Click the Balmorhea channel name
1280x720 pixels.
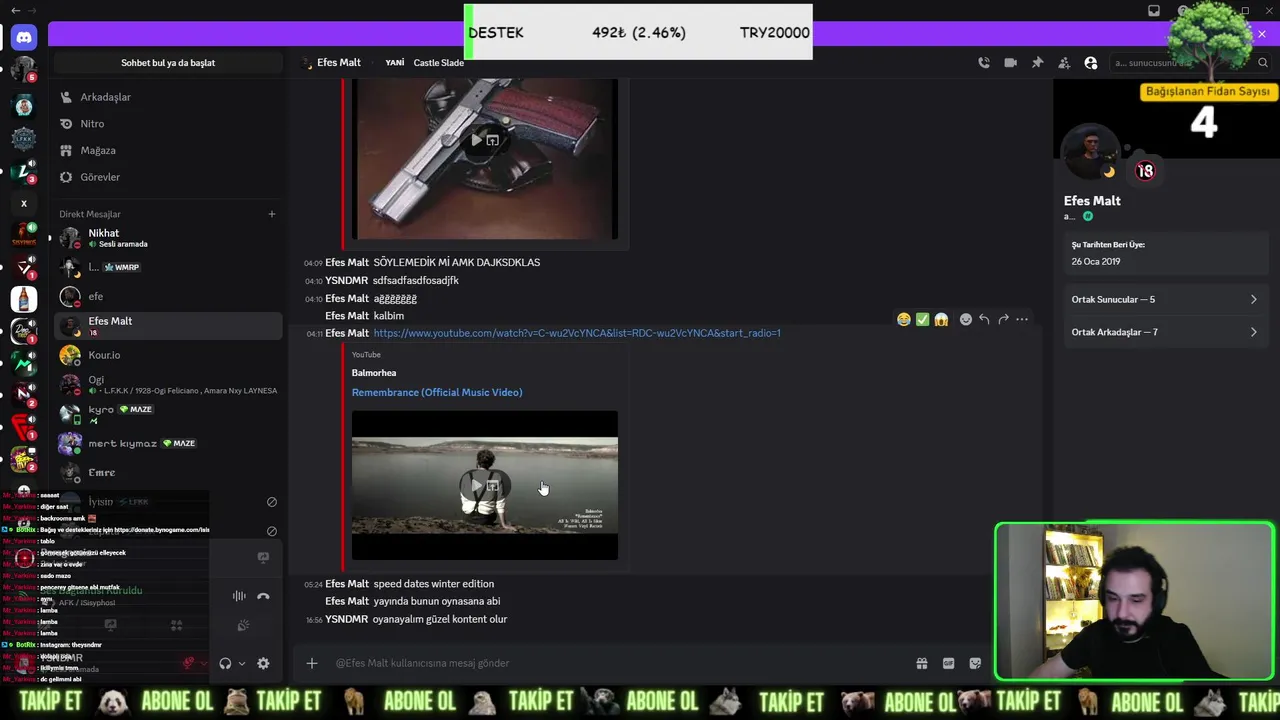(x=374, y=373)
